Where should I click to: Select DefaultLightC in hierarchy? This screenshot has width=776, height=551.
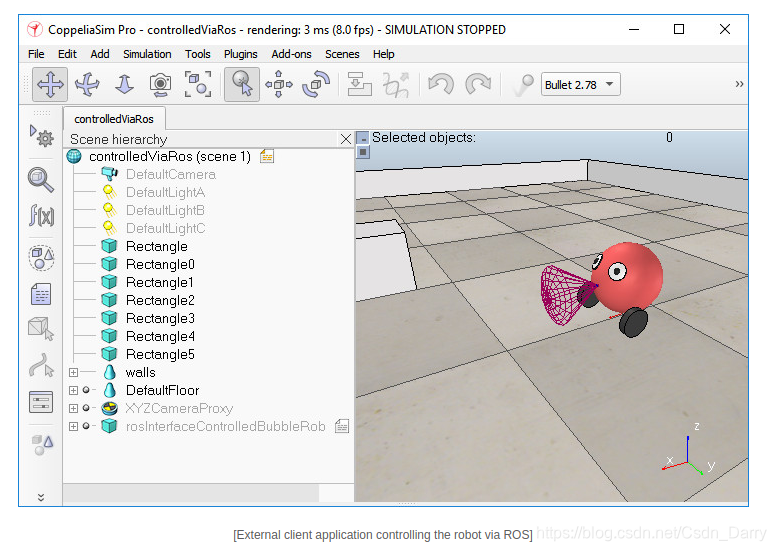(x=165, y=228)
